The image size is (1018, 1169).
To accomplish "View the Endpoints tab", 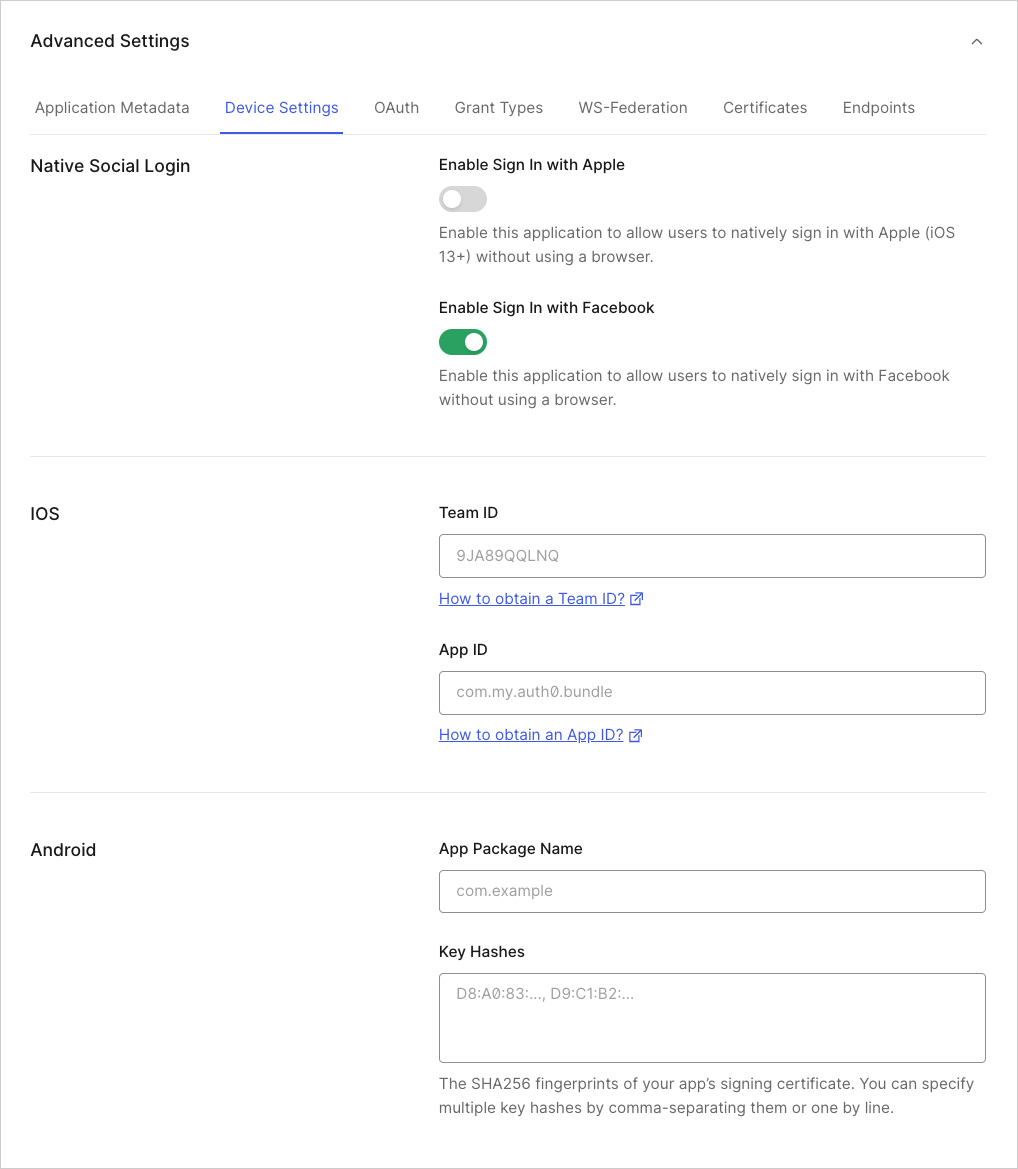I will pos(878,107).
